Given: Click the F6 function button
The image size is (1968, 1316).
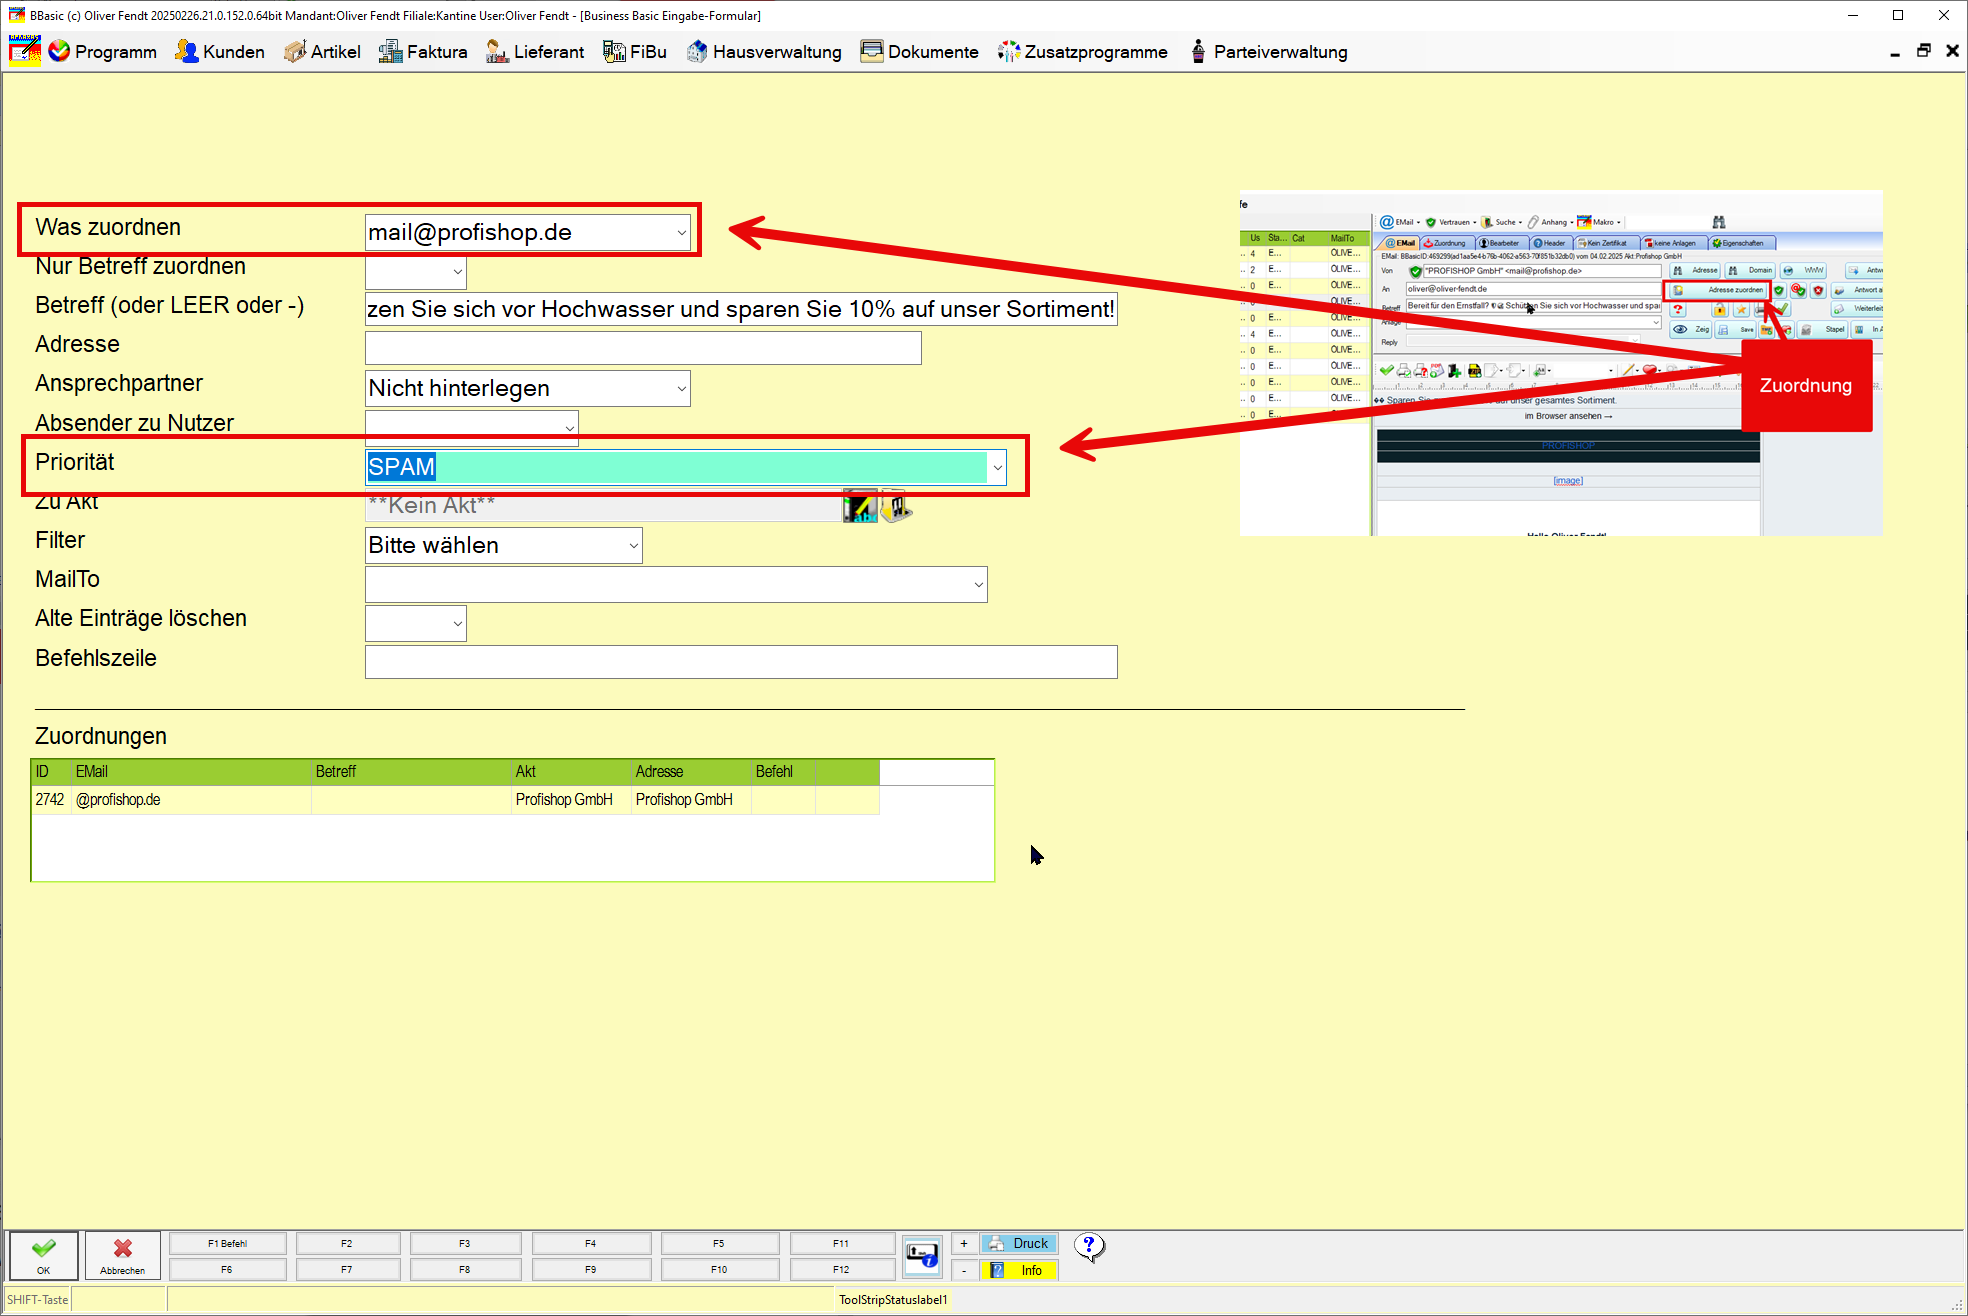Looking at the screenshot, I should (227, 1270).
